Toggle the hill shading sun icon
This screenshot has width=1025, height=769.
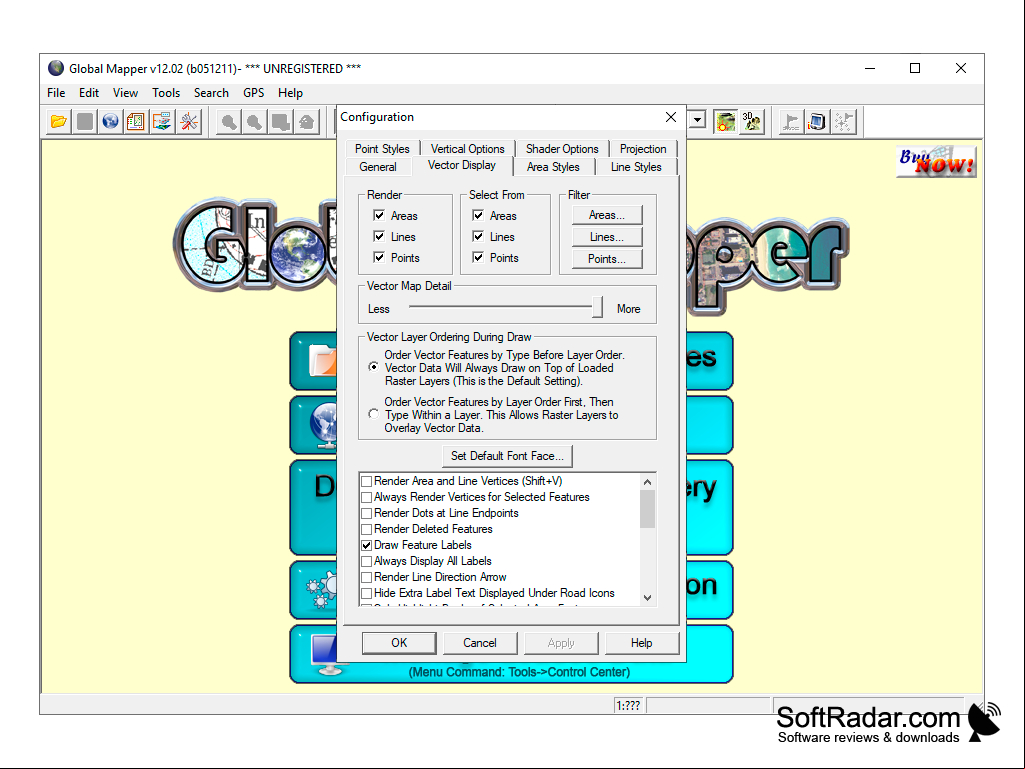pyautogui.click(x=725, y=122)
